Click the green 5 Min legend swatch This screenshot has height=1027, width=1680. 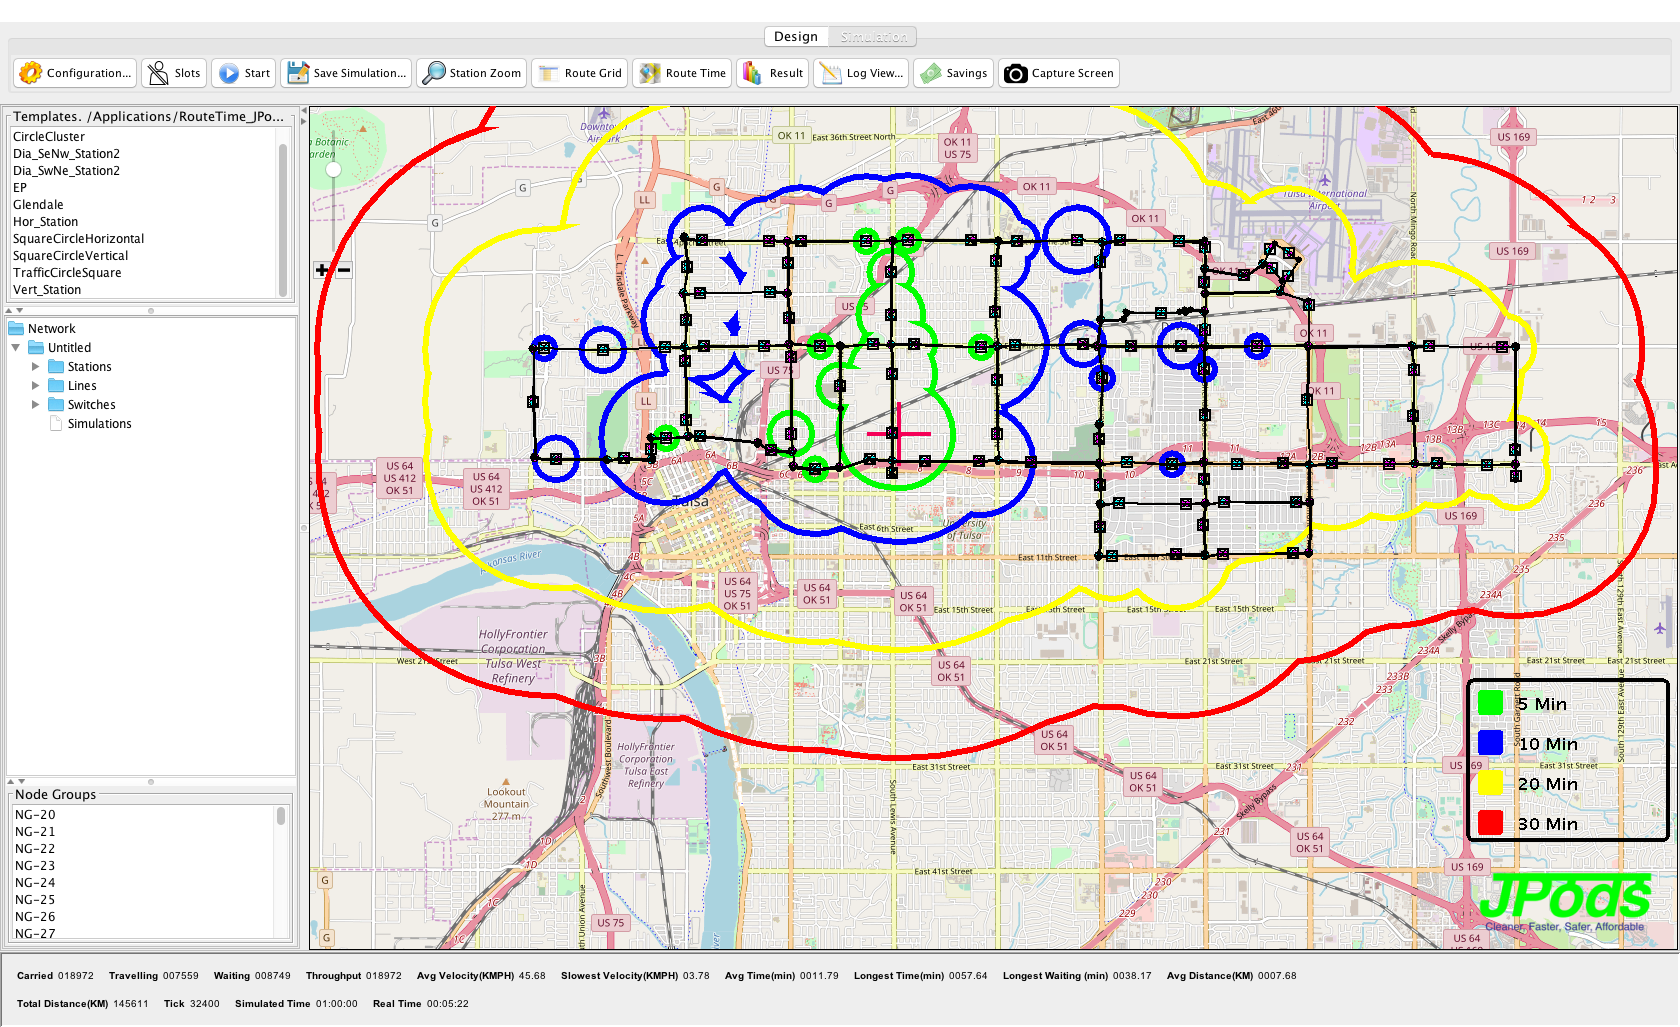(x=1490, y=704)
